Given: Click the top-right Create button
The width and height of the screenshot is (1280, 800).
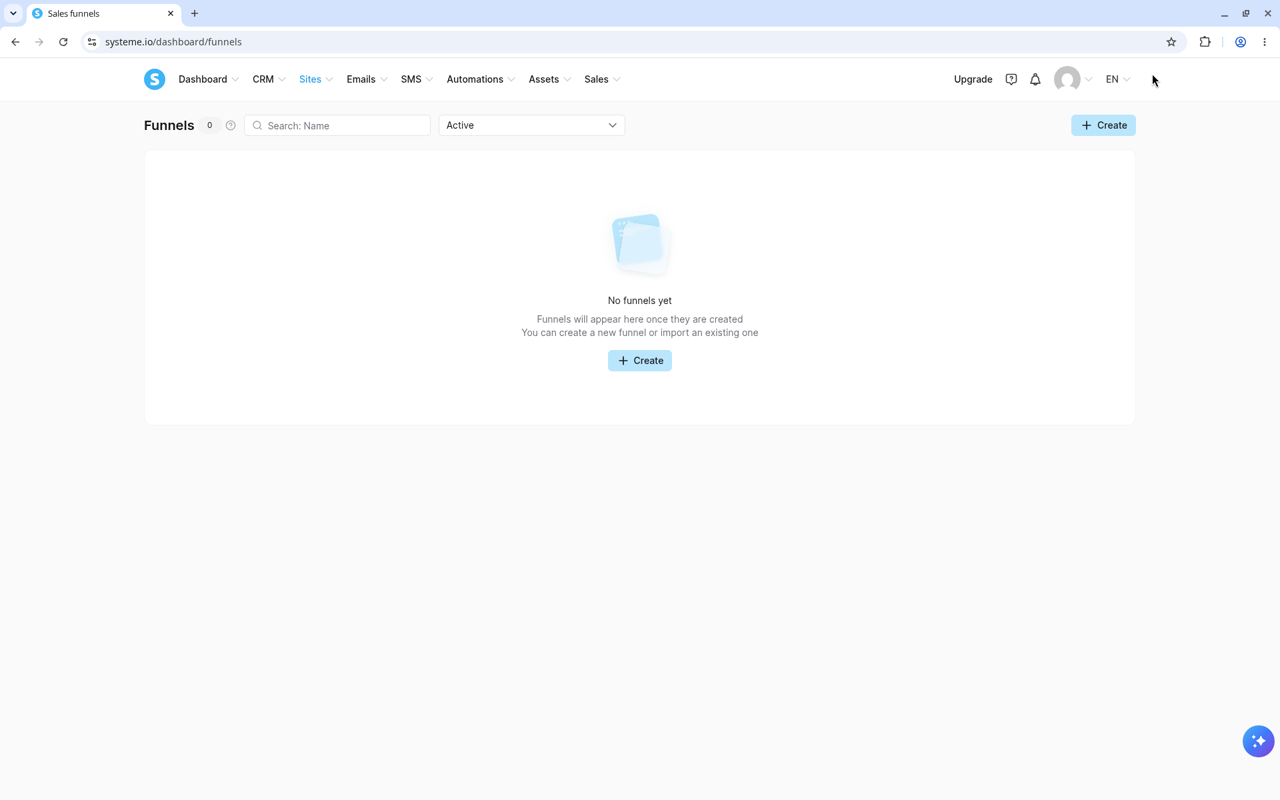Looking at the screenshot, I should [1103, 125].
